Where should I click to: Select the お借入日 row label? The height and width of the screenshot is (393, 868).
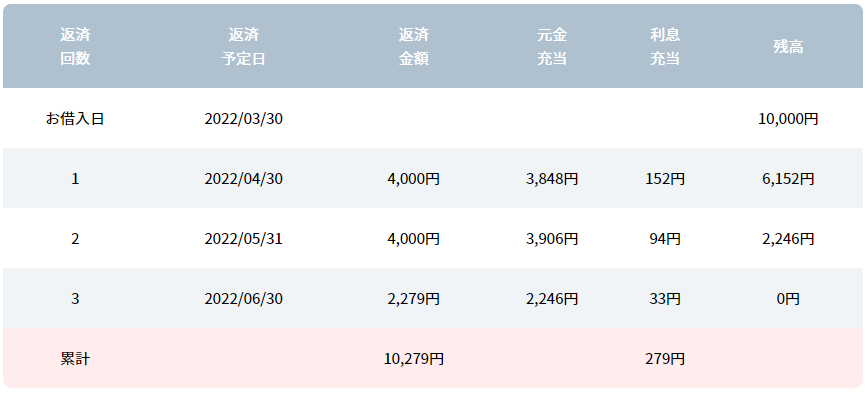tap(75, 118)
